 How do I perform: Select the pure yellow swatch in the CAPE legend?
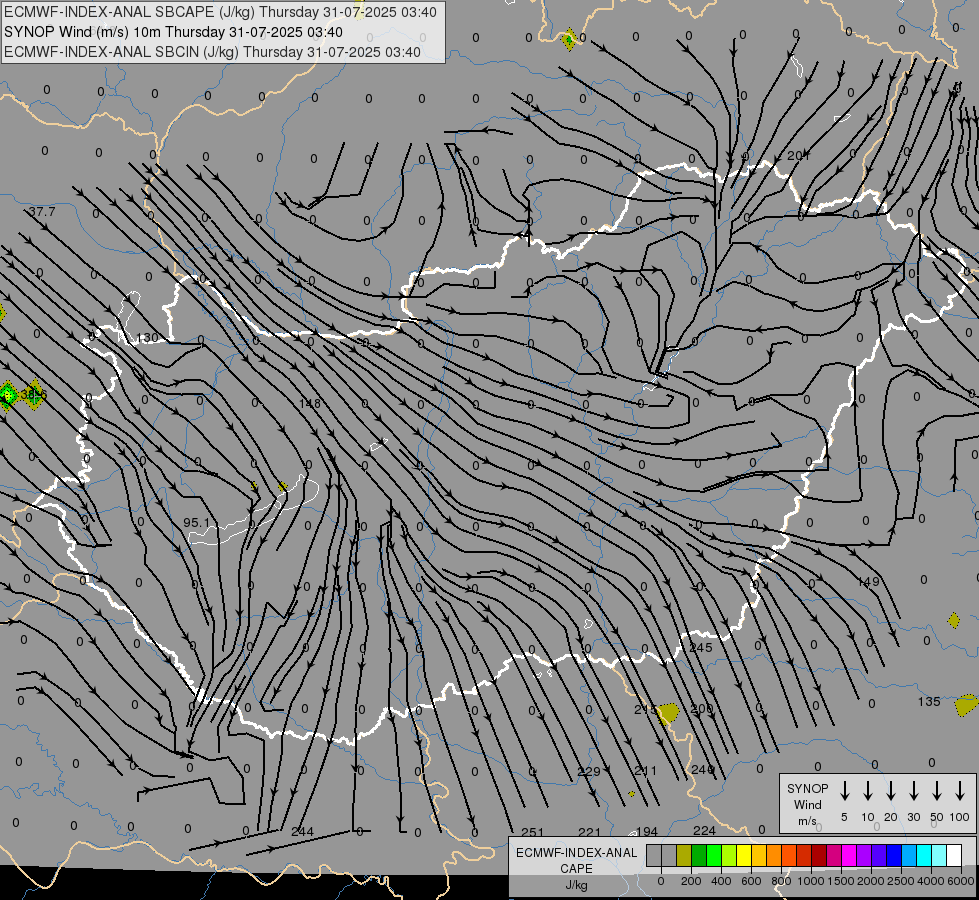point(744,855)
